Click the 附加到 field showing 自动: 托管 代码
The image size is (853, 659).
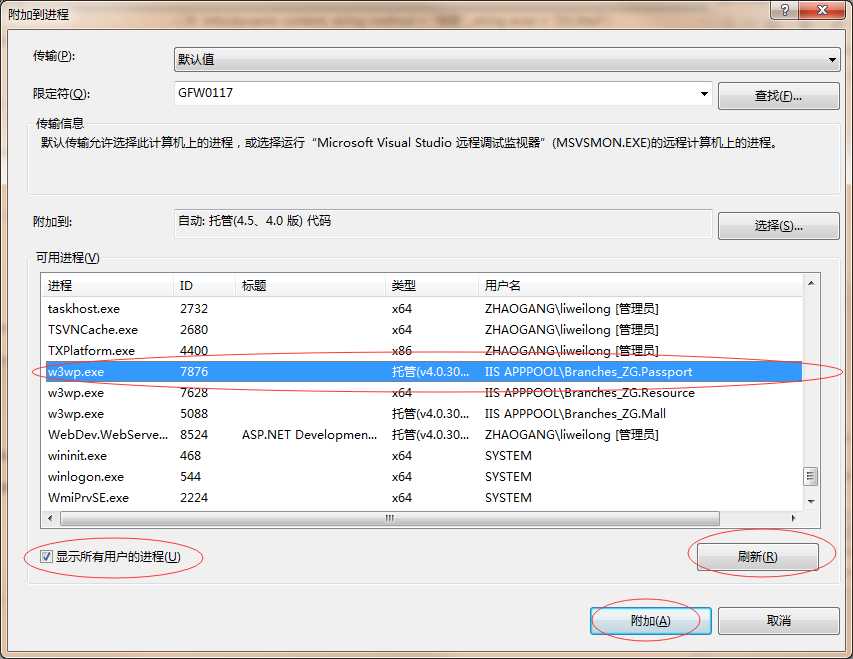tap(443, 223)
